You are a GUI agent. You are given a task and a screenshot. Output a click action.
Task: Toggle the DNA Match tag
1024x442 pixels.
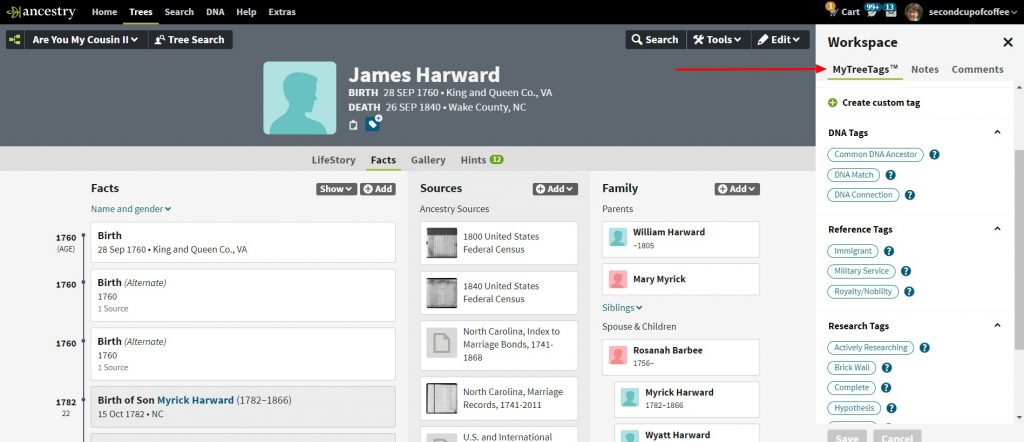[x=854, y=175]
